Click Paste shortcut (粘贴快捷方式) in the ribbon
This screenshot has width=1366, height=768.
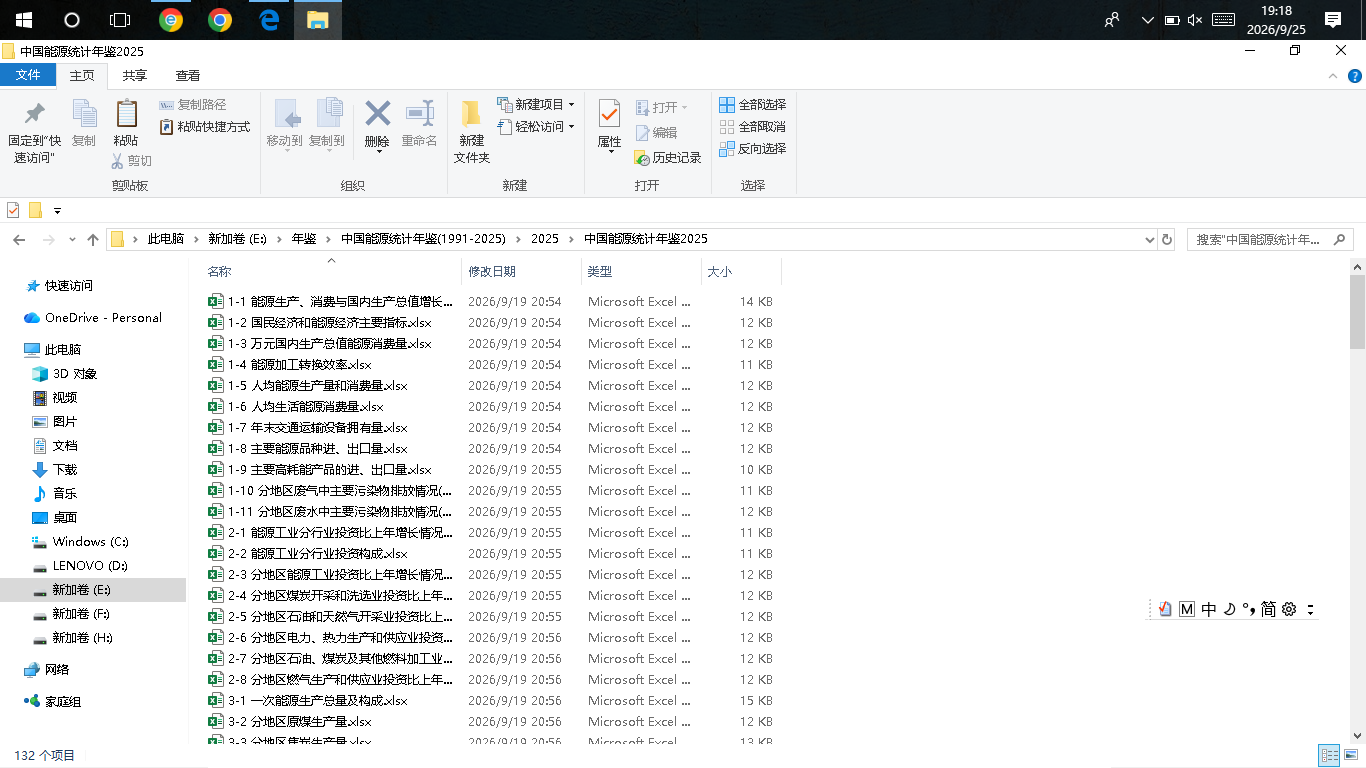[205, 127]
